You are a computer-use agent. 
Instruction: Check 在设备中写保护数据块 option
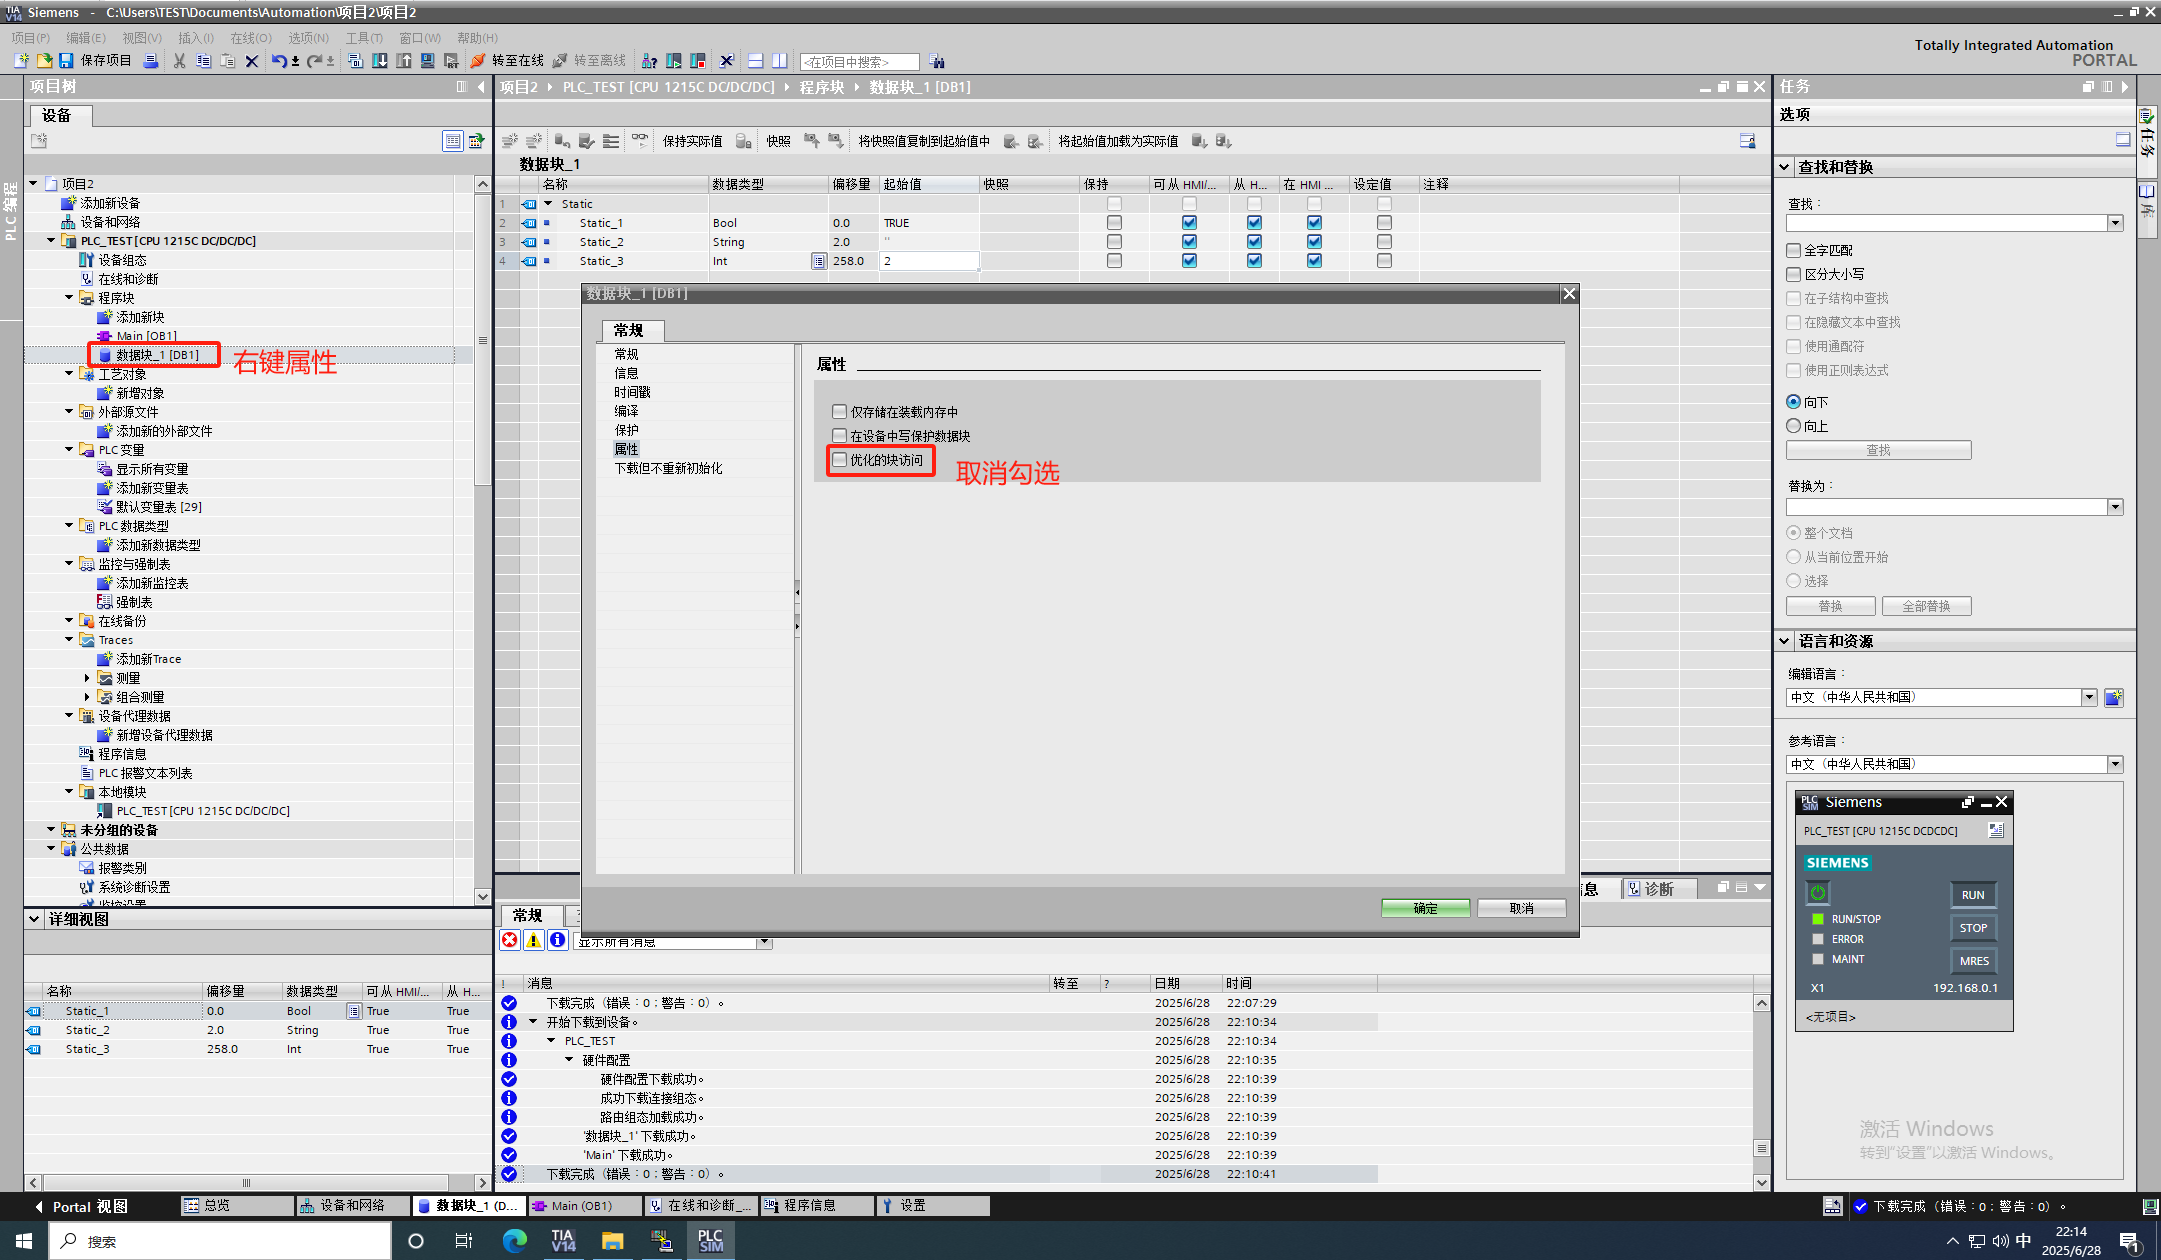(840, 436)
